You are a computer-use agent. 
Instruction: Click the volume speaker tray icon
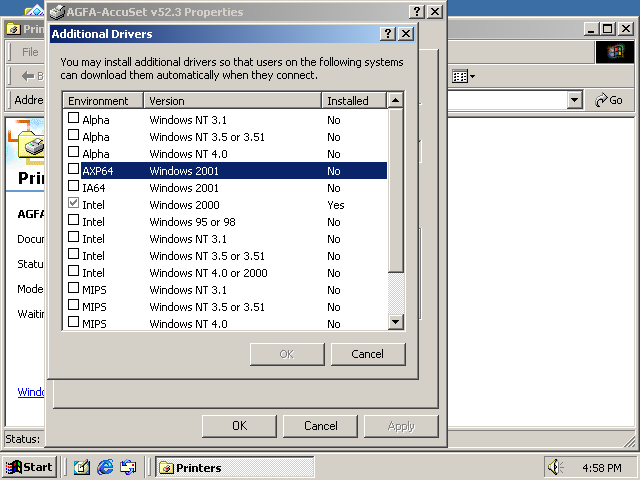tap(555, 467)
